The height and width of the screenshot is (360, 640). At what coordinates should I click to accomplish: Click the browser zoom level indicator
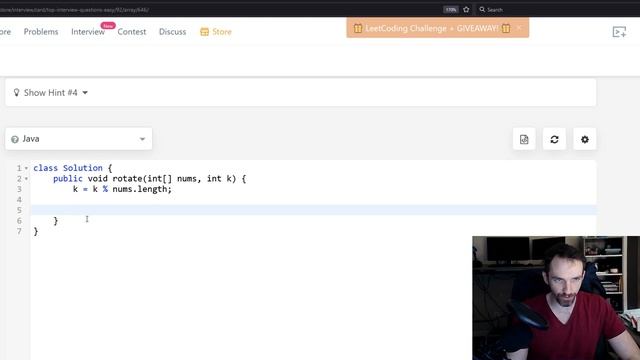point(451,9)
